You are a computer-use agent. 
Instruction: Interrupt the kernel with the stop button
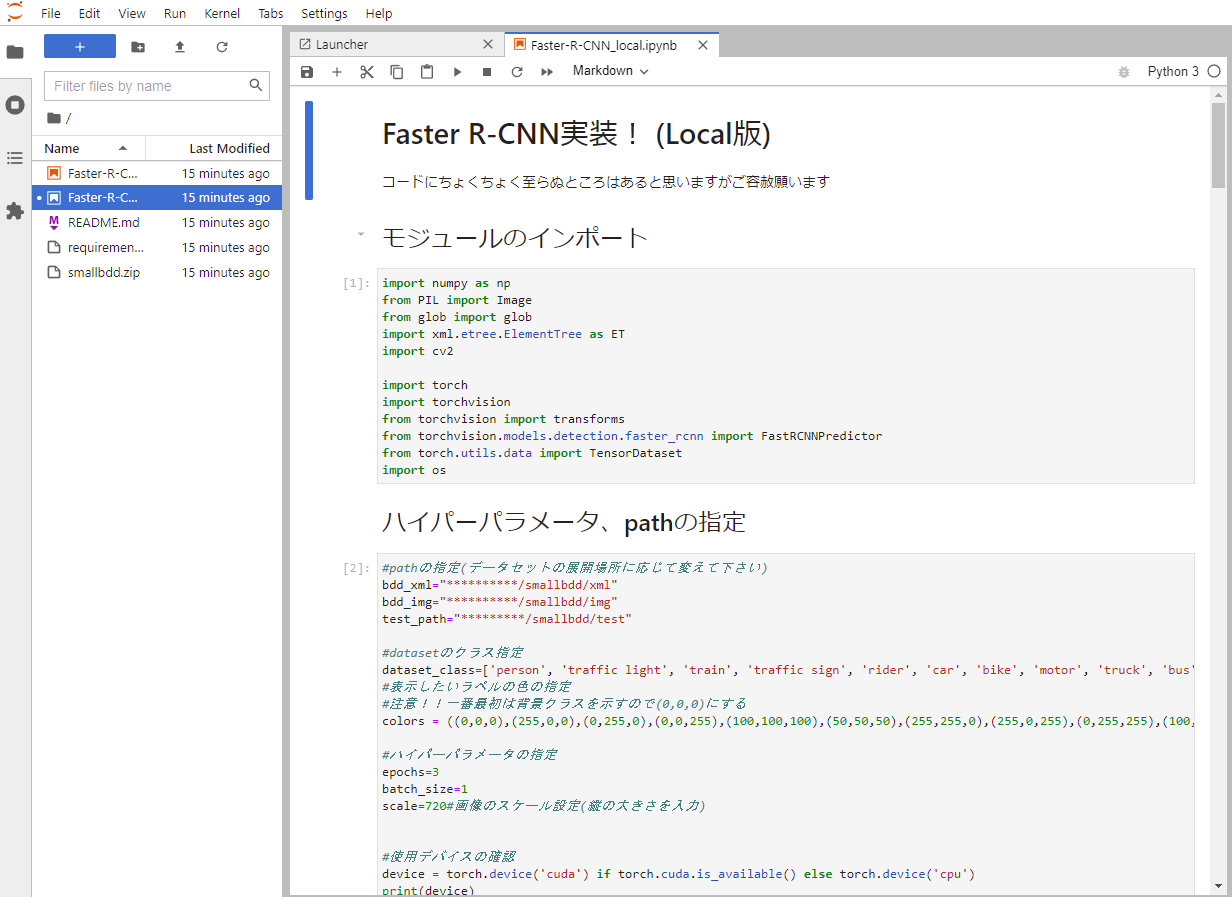(487, 72)
